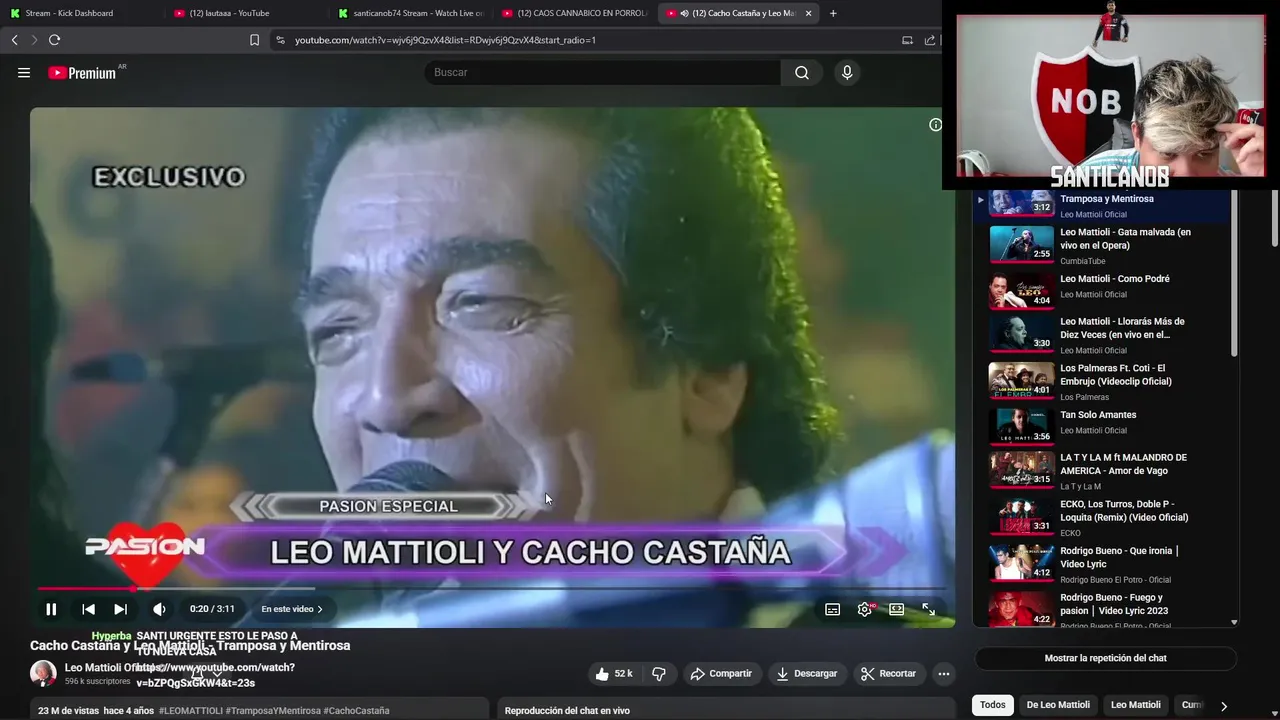Viewport: 1280px width, 720px height.
Task: Click the #CachoCastaña hashtag
Action: [x=357, y=711]
